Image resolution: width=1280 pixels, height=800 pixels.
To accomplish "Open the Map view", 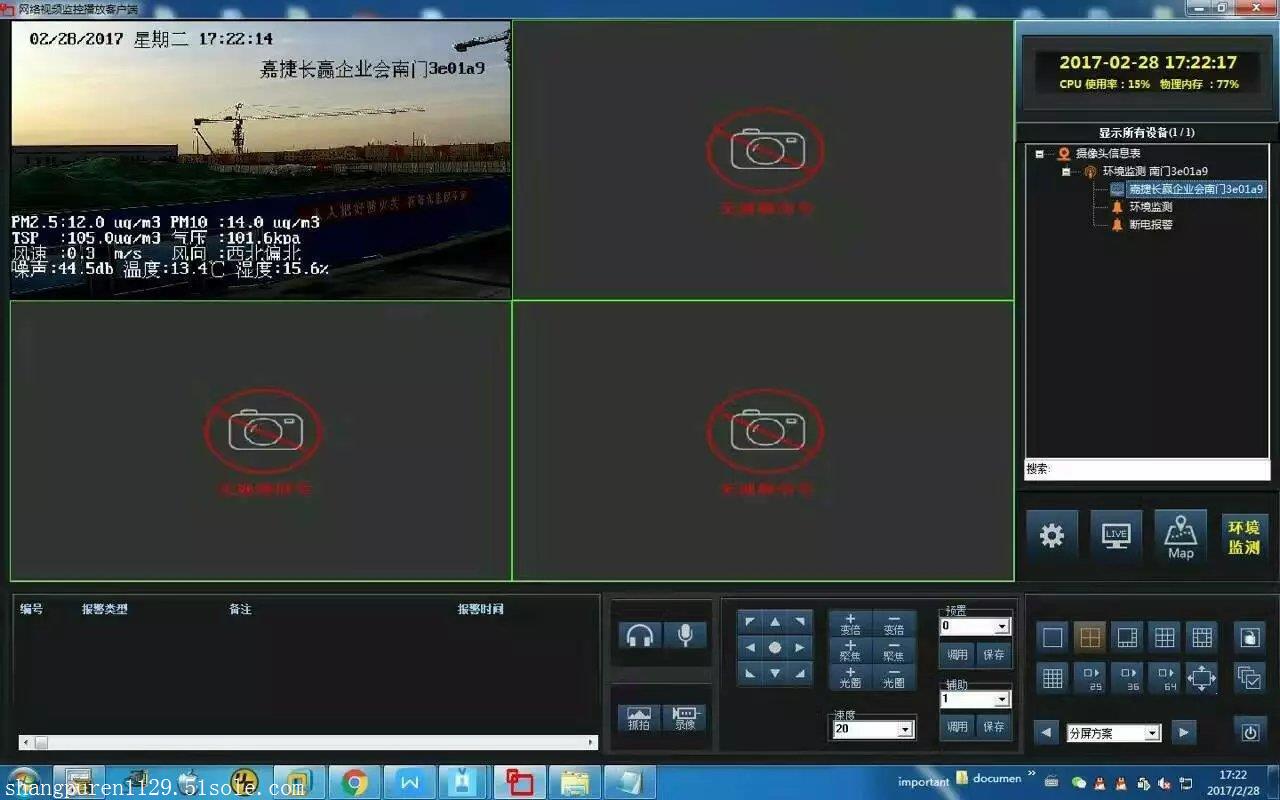I will pyautogui.click(x=1180, y=536).
